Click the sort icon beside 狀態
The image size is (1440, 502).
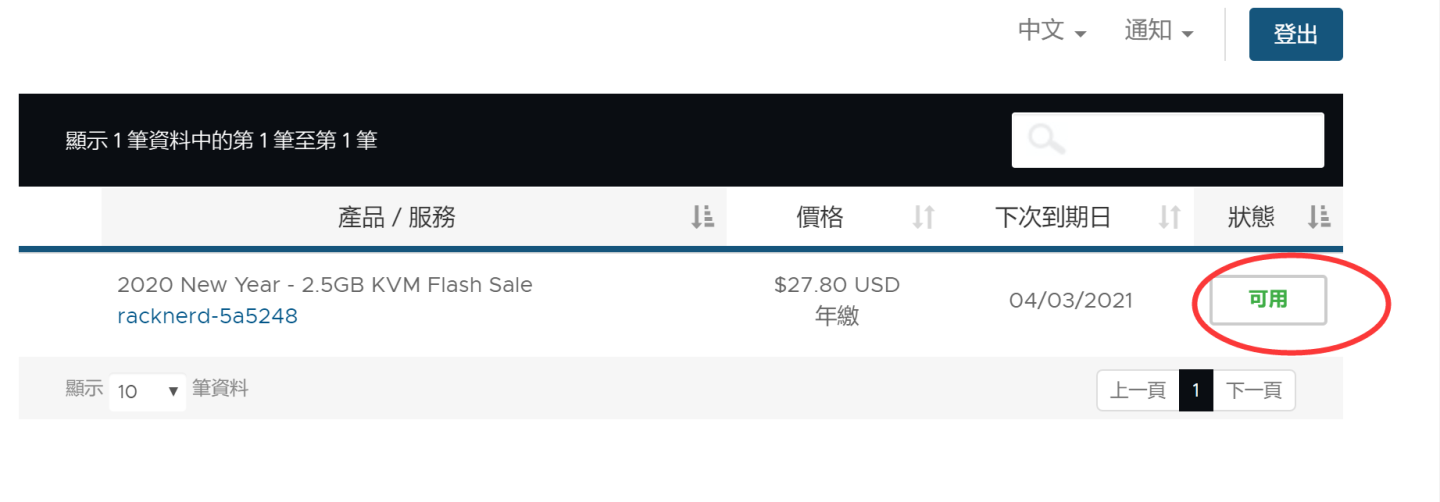point(1318,217)
